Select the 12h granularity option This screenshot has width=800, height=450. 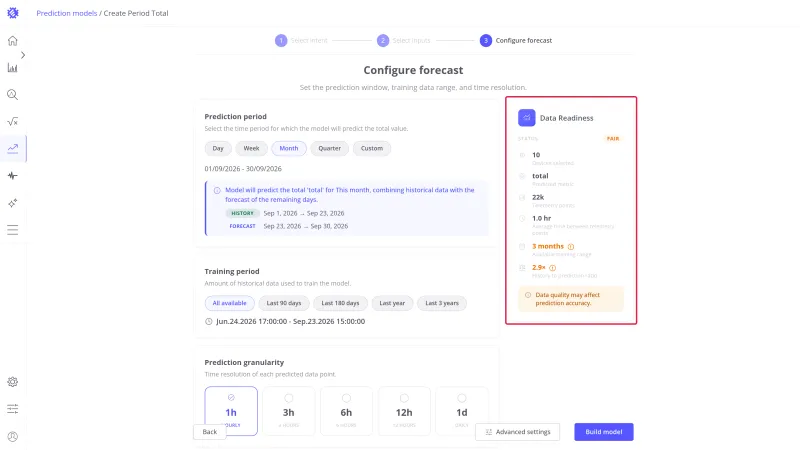click(x=404, y=411)
